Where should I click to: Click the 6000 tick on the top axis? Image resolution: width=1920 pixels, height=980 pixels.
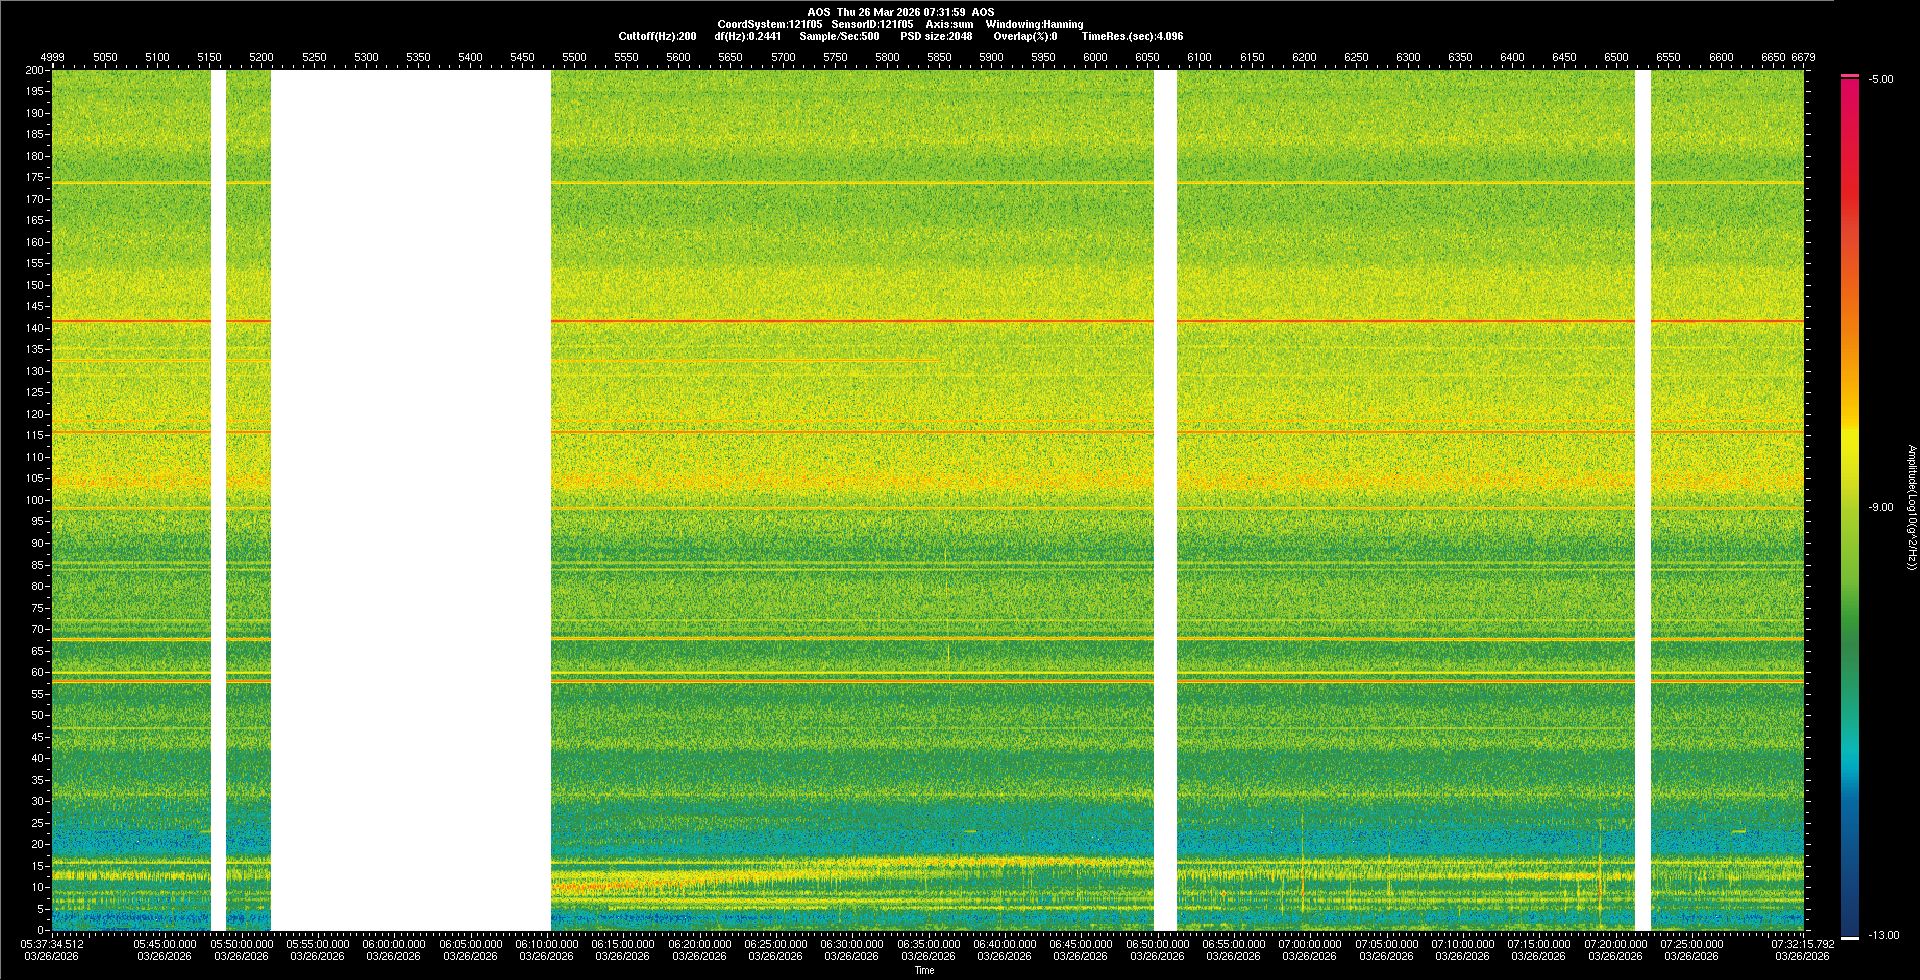(1095, 57)
